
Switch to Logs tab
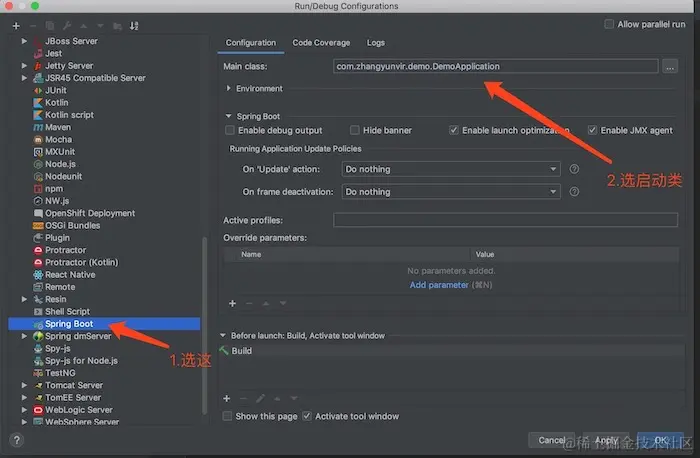[x=375, y=43]
